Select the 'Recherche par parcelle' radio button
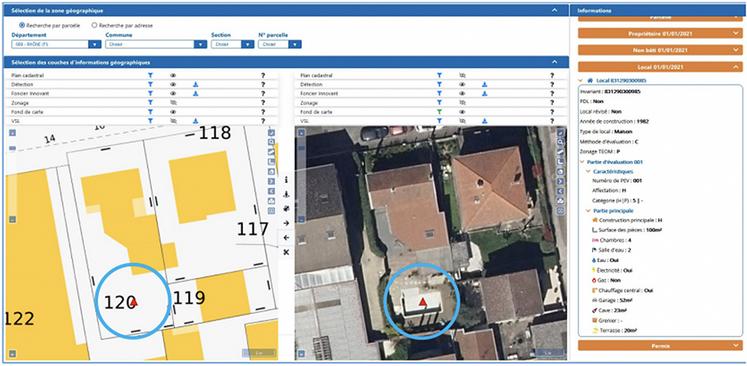747x366 pixels. [x=22, y=25]
